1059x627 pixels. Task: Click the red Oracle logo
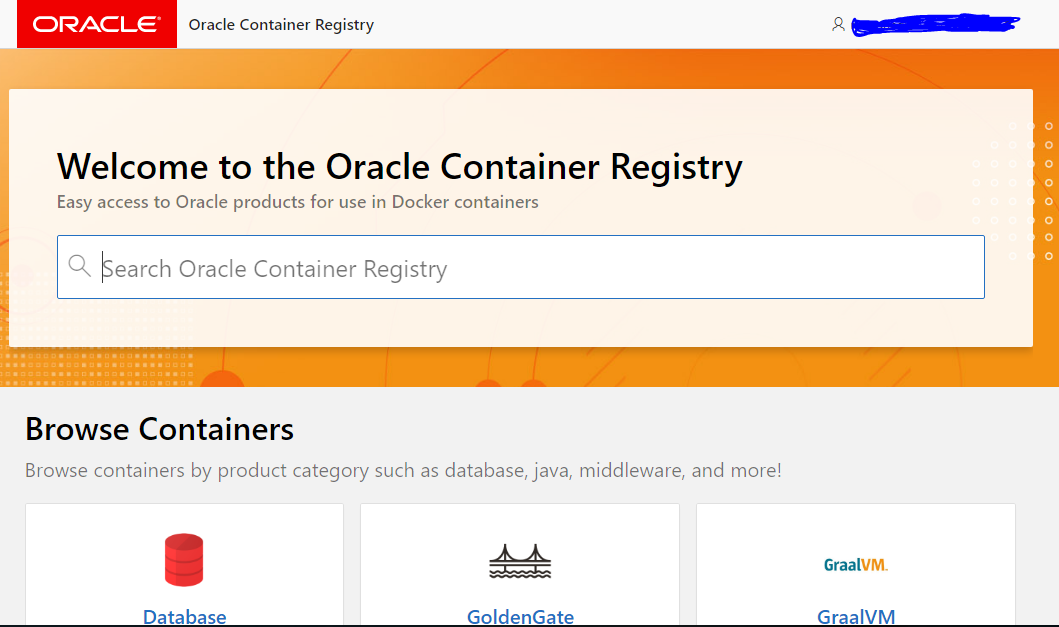[x=97, y=24]
